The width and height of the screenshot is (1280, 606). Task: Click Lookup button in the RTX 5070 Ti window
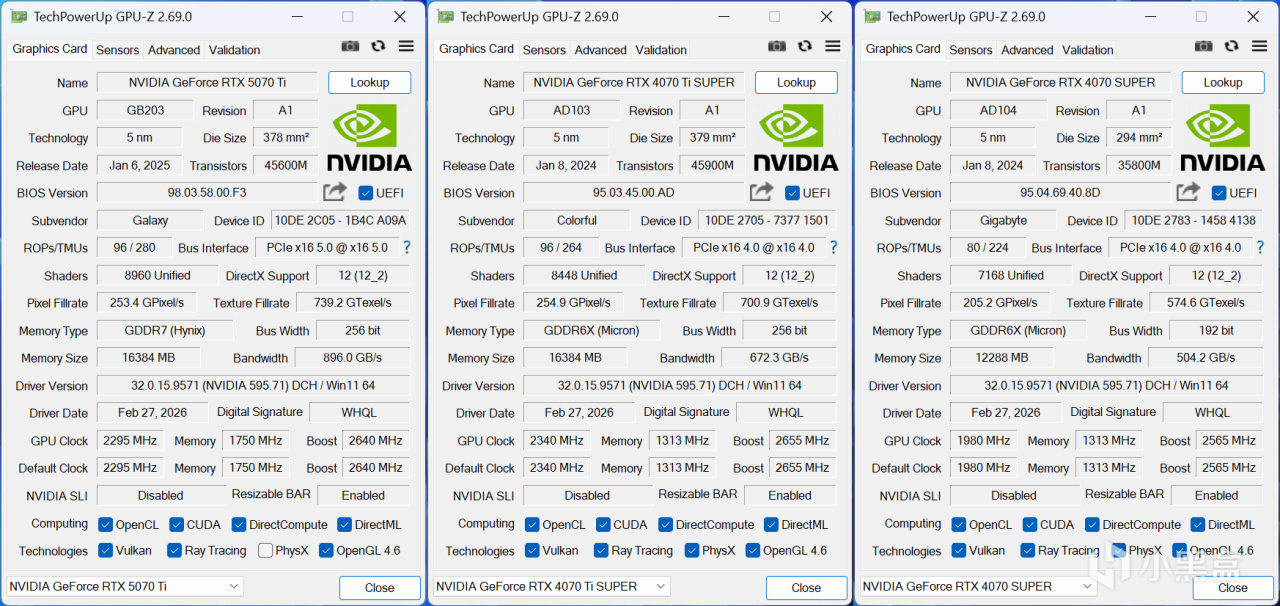click(x=369, y=82)
